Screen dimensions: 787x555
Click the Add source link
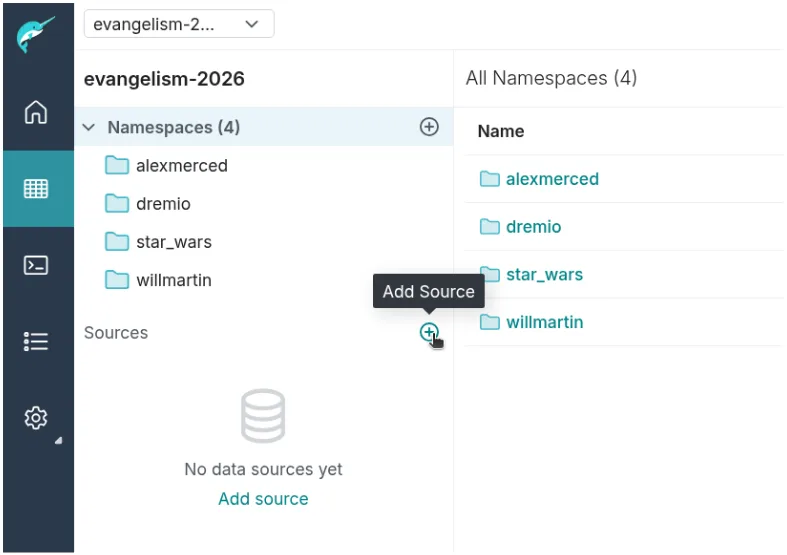(x=263, y=499)
